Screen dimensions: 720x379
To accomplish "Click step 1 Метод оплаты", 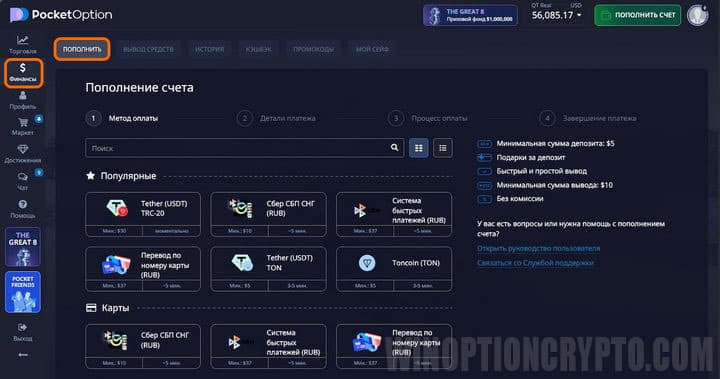I will pos(122,119).
